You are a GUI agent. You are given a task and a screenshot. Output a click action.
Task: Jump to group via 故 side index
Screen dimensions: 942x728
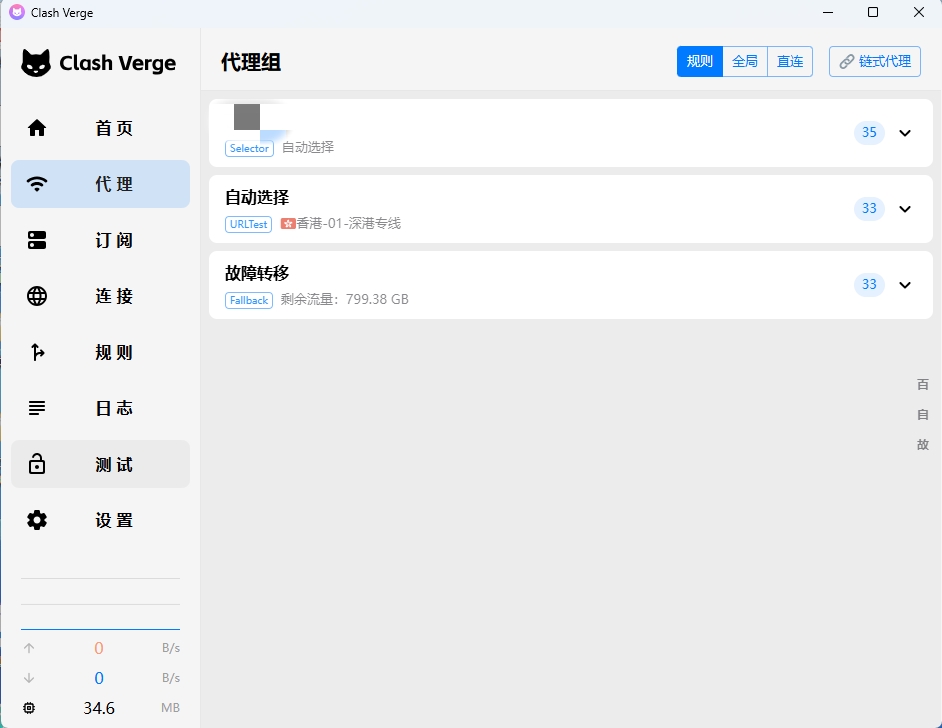coord(922,445)
